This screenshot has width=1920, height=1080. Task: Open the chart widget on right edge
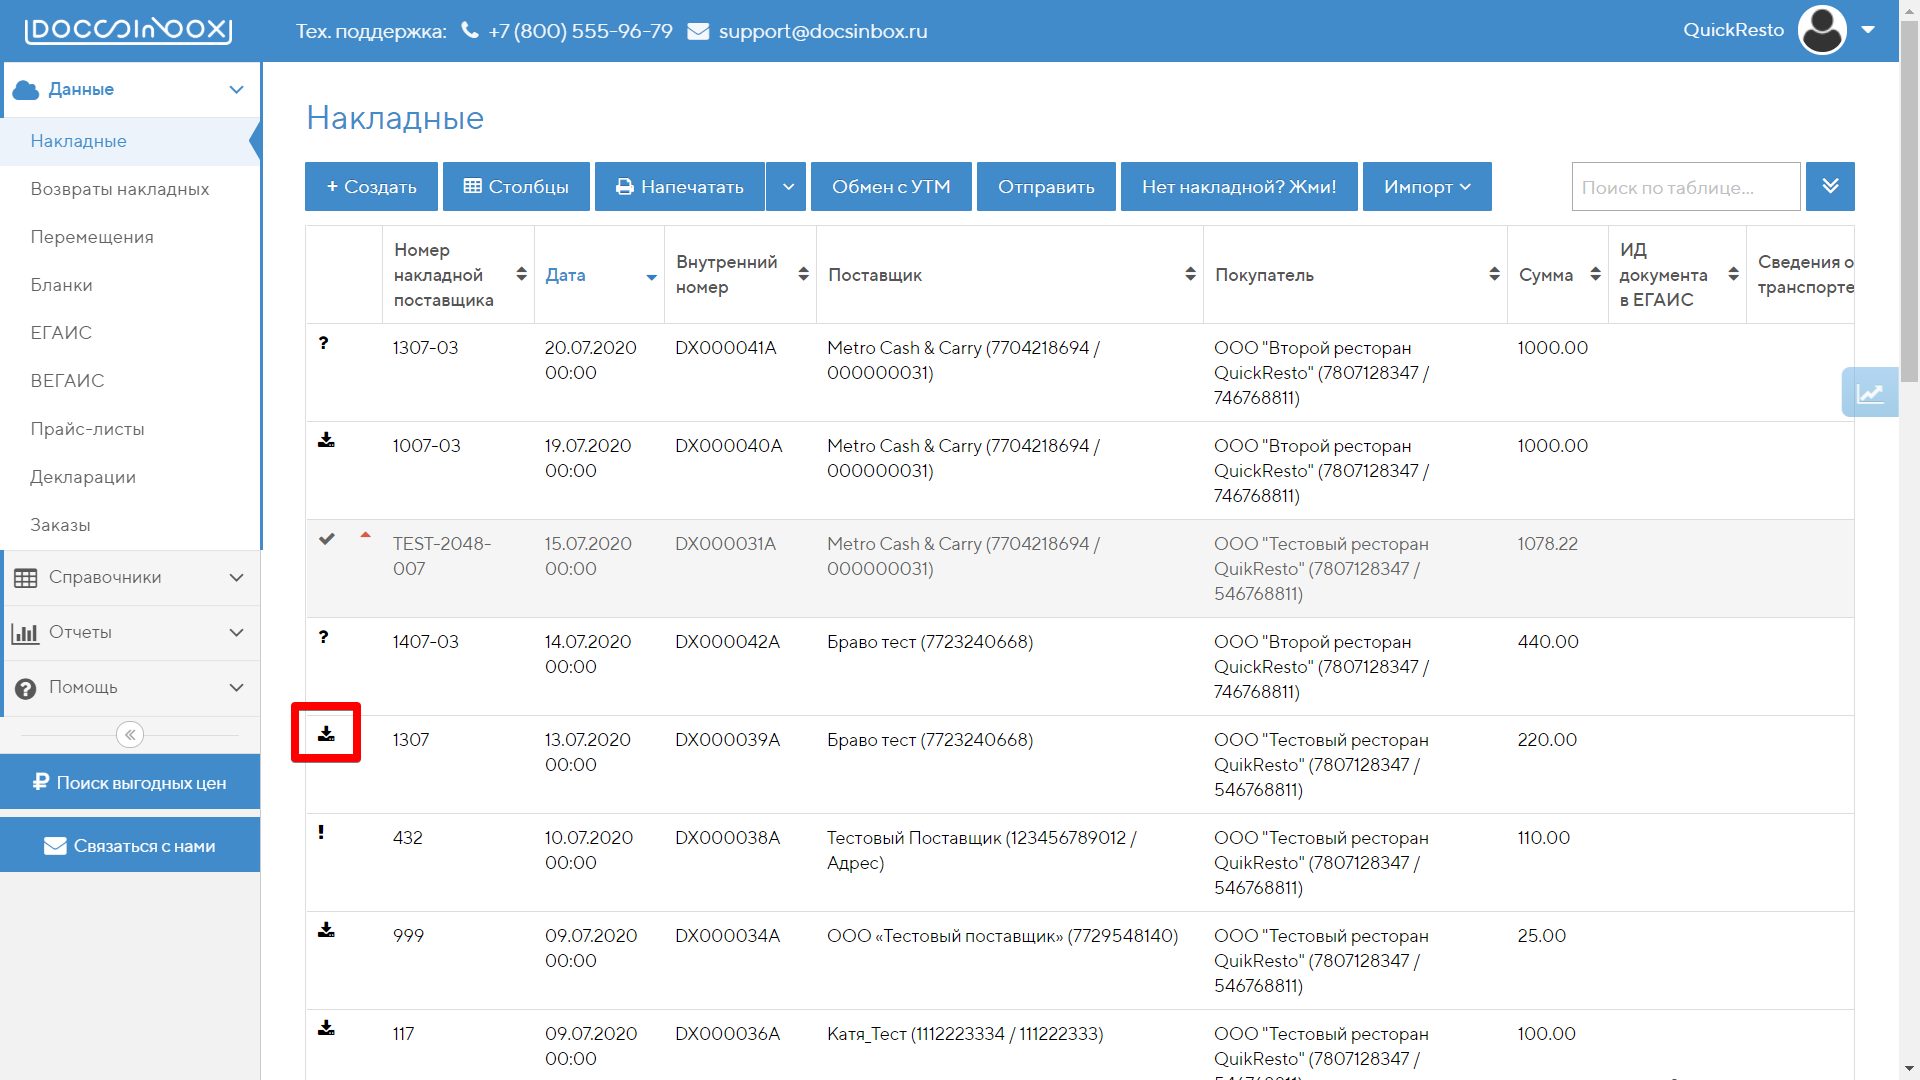[1869, 393]
